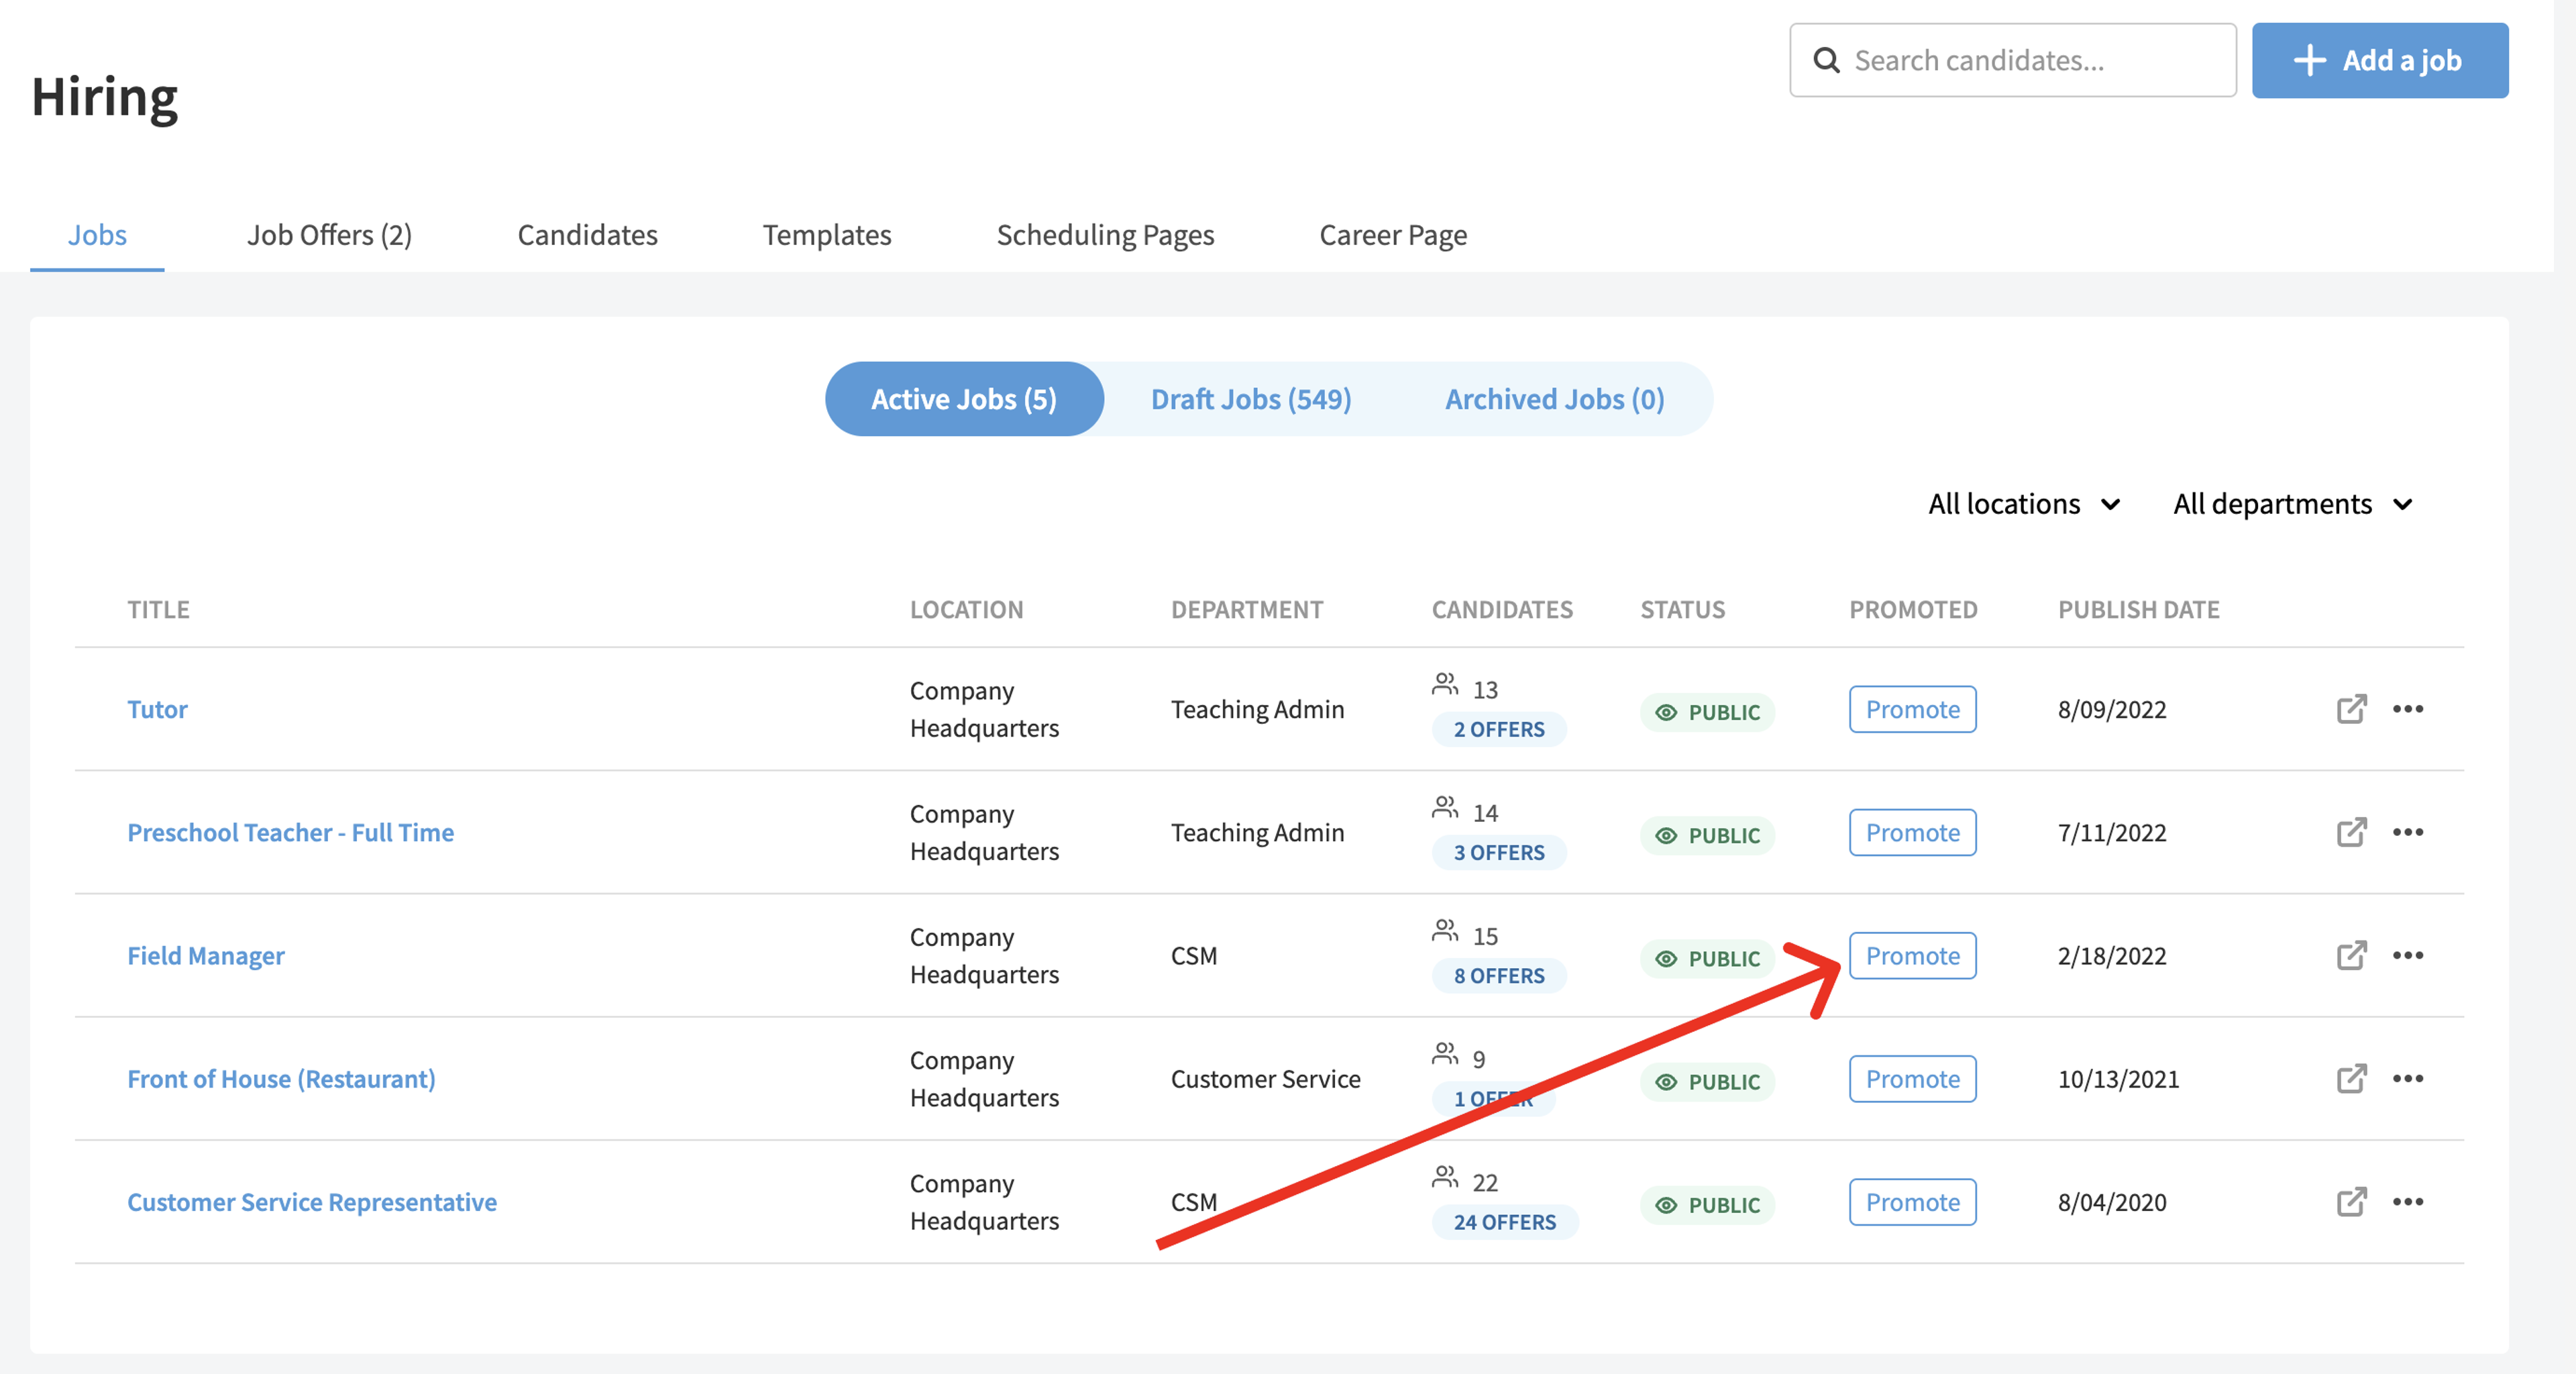Open more options for Tutor job
2576x1374 pixels.
point(2408,709)
